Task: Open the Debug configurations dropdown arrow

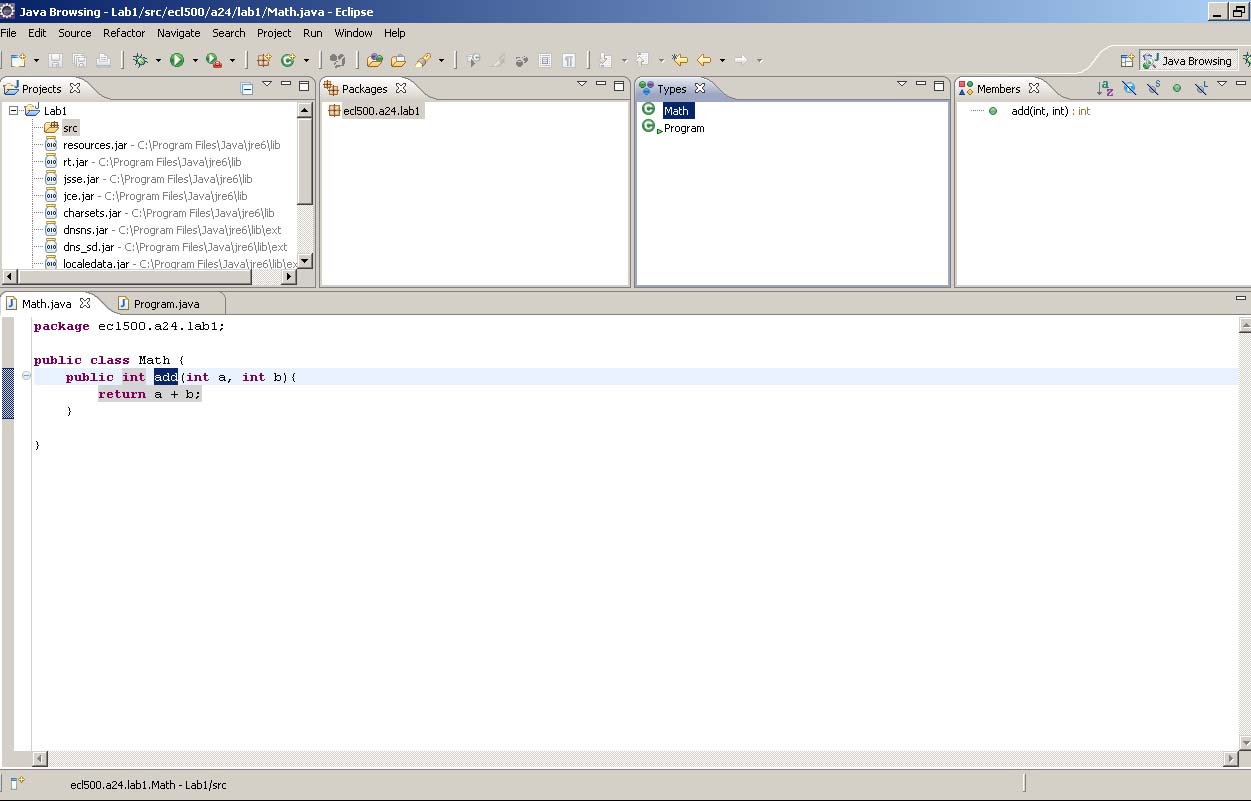Action: point(158,60)
